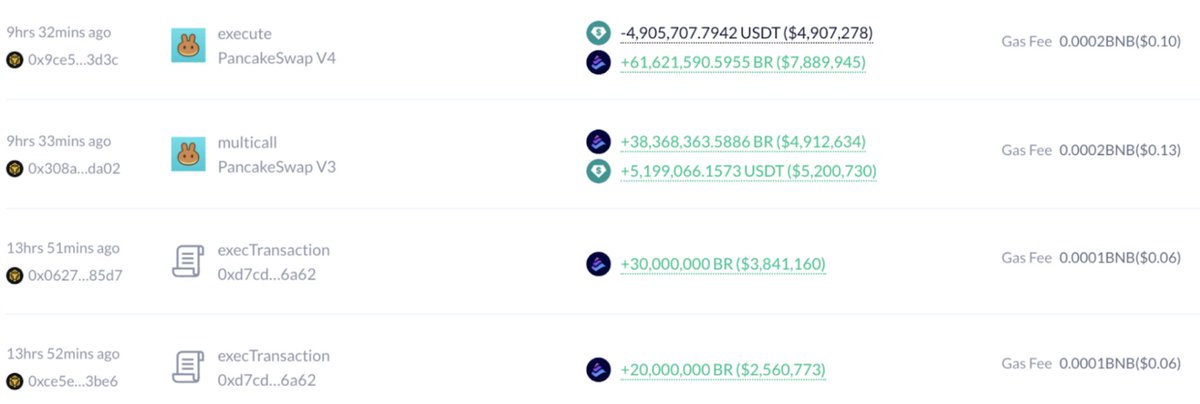1200x404 pixels.
Task: Click the BR token icon beside +61,621,590.5955 BR
Action: point(598,62)
